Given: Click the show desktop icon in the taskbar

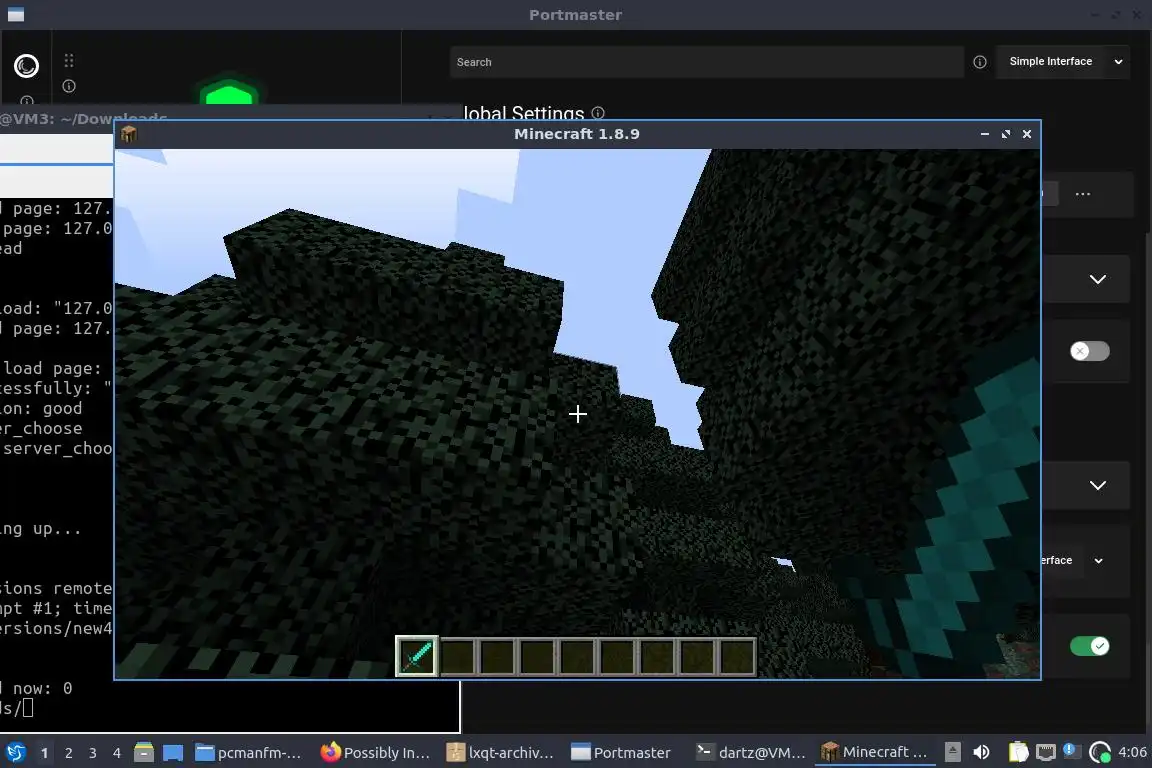Looking at the screenshot, I should point(173,752).
